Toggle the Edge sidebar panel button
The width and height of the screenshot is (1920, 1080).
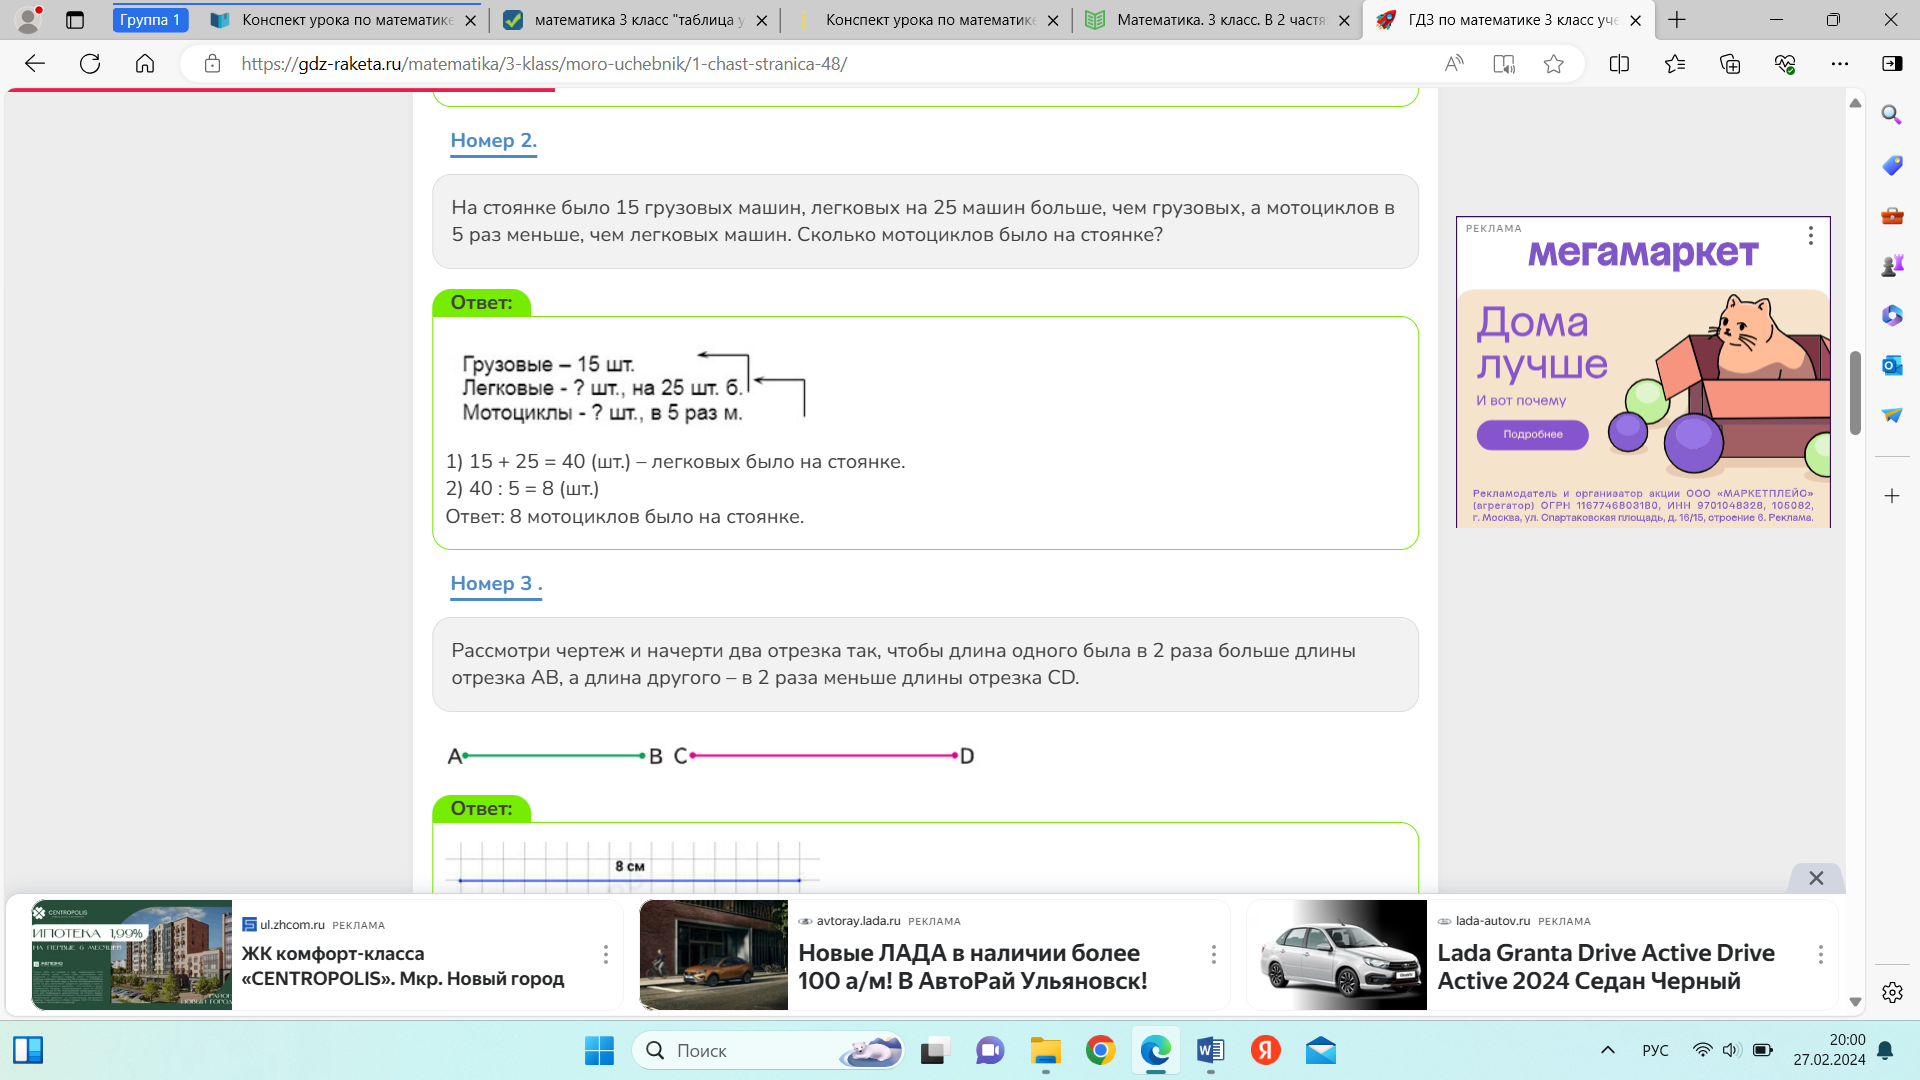pyautogui.click(x=1891, y=64)
